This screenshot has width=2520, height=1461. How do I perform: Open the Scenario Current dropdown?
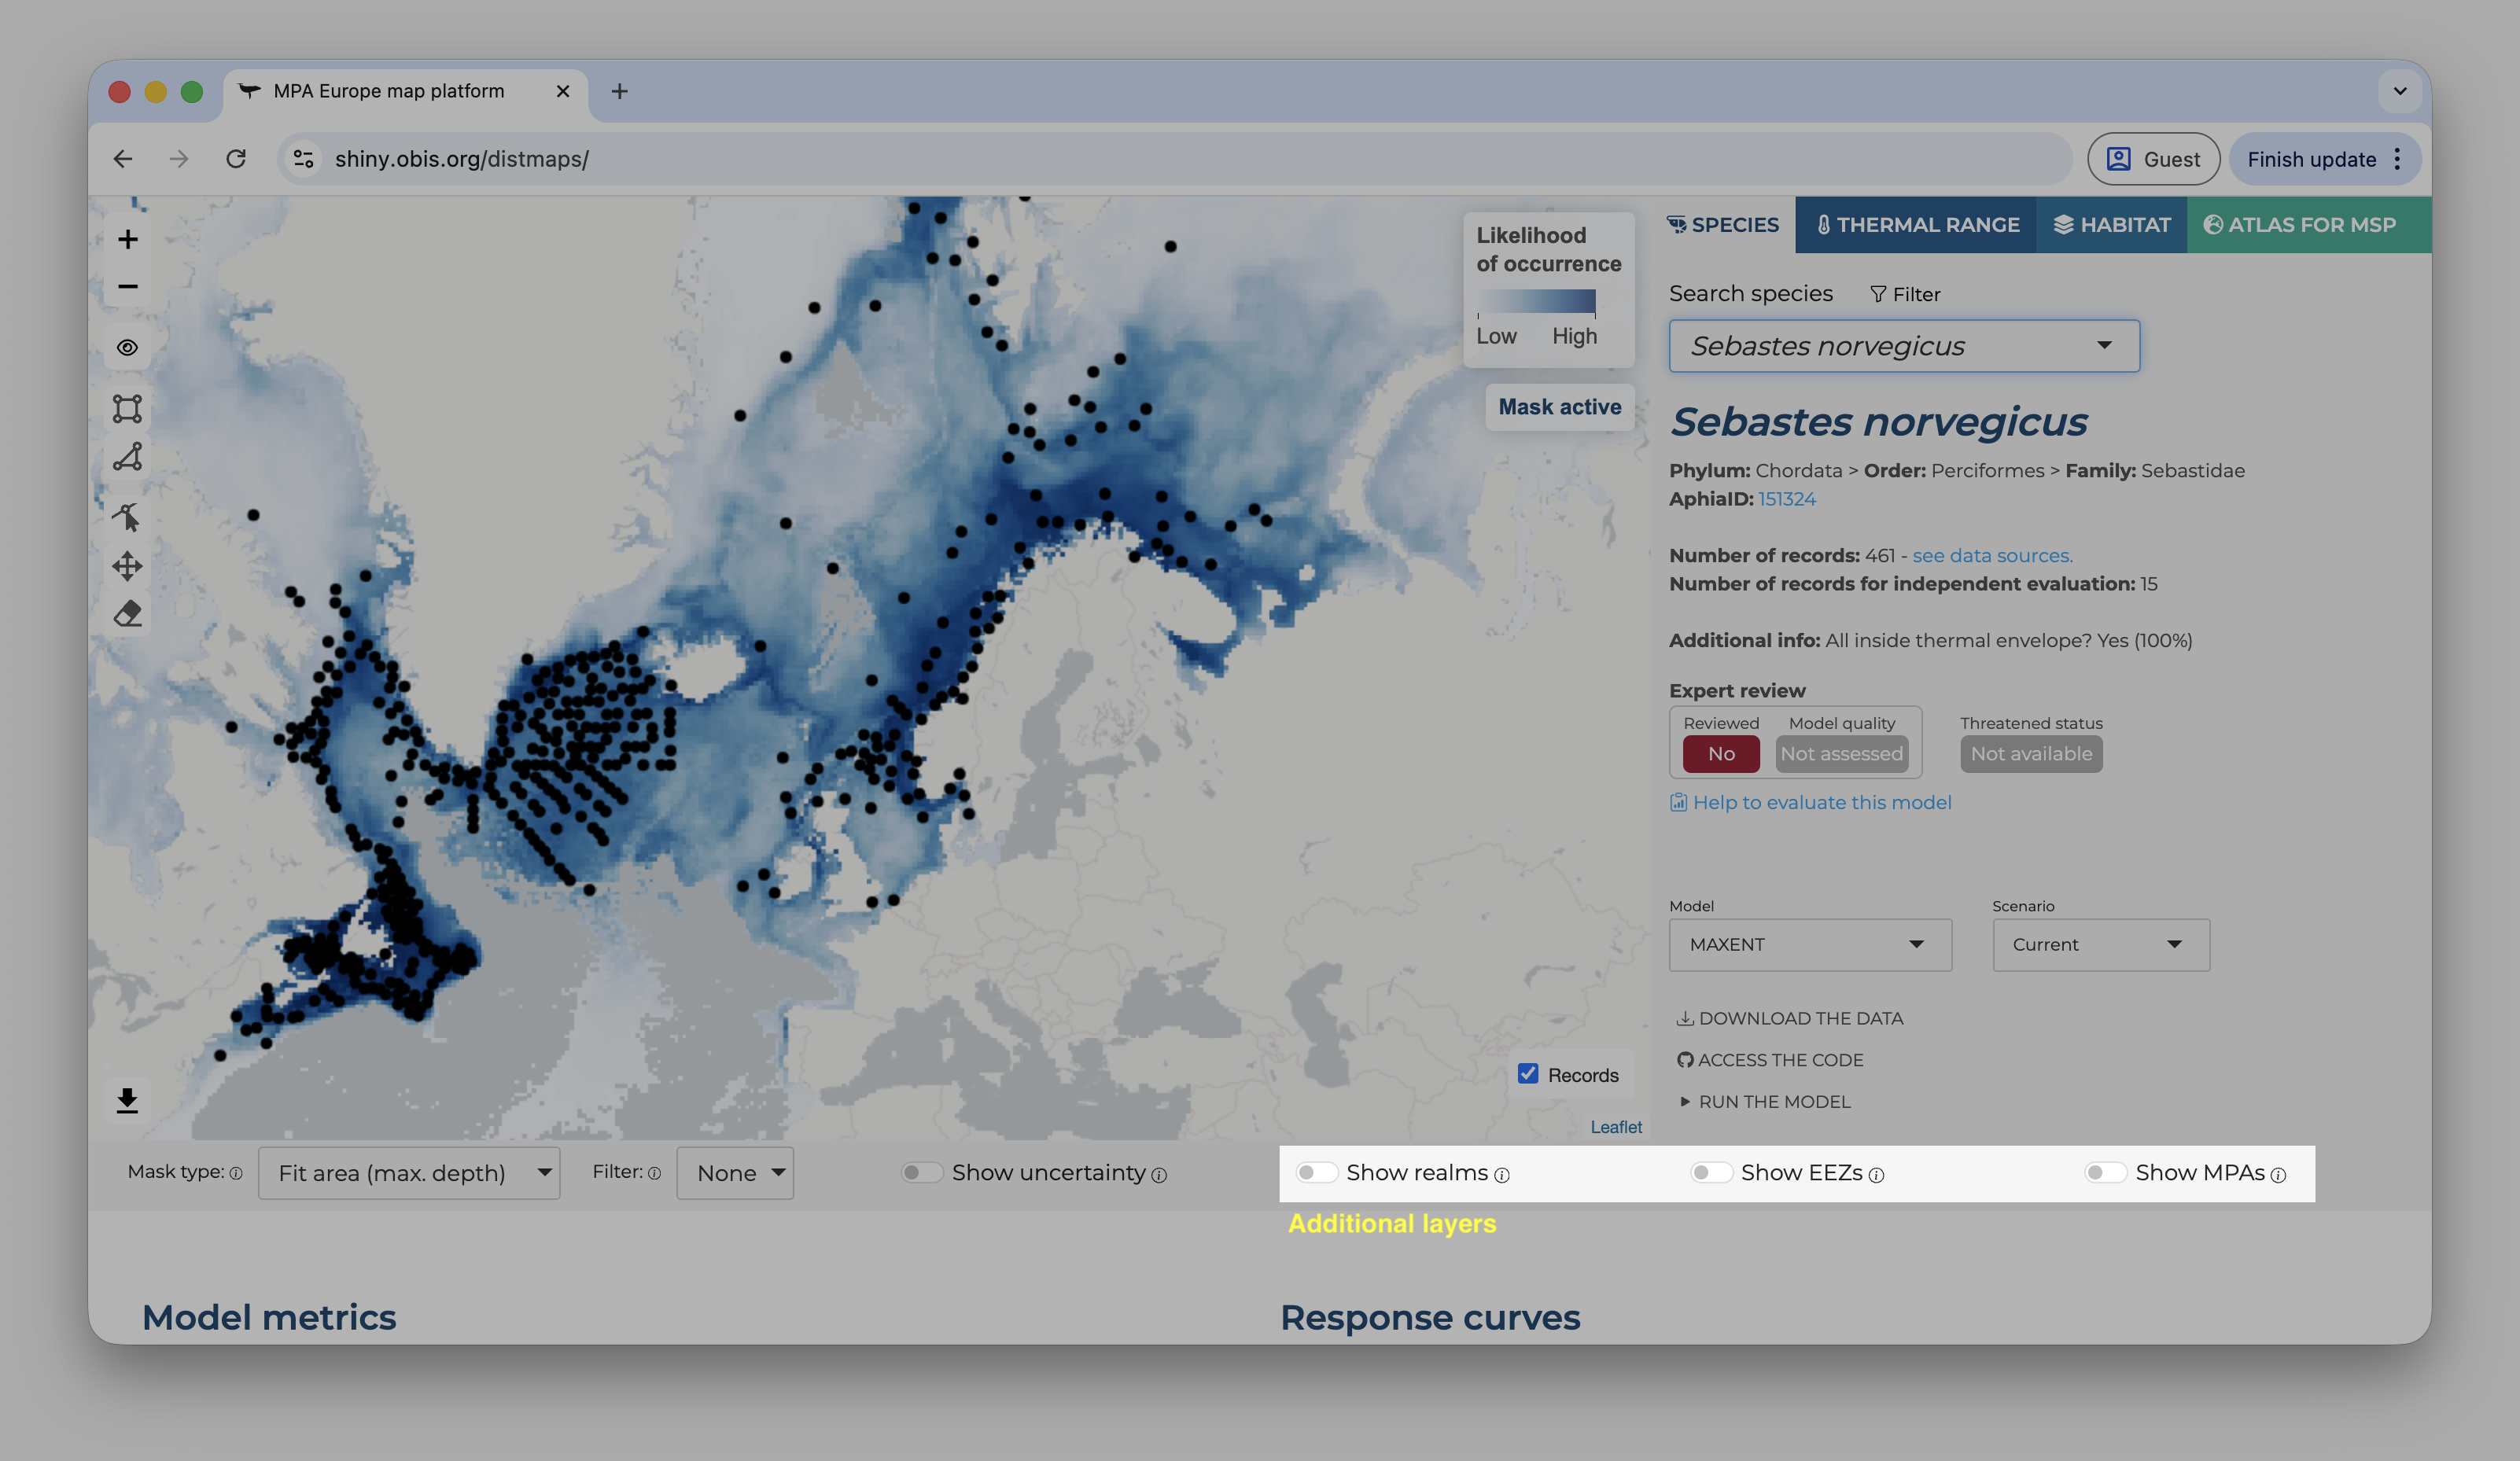point(2101,944)
